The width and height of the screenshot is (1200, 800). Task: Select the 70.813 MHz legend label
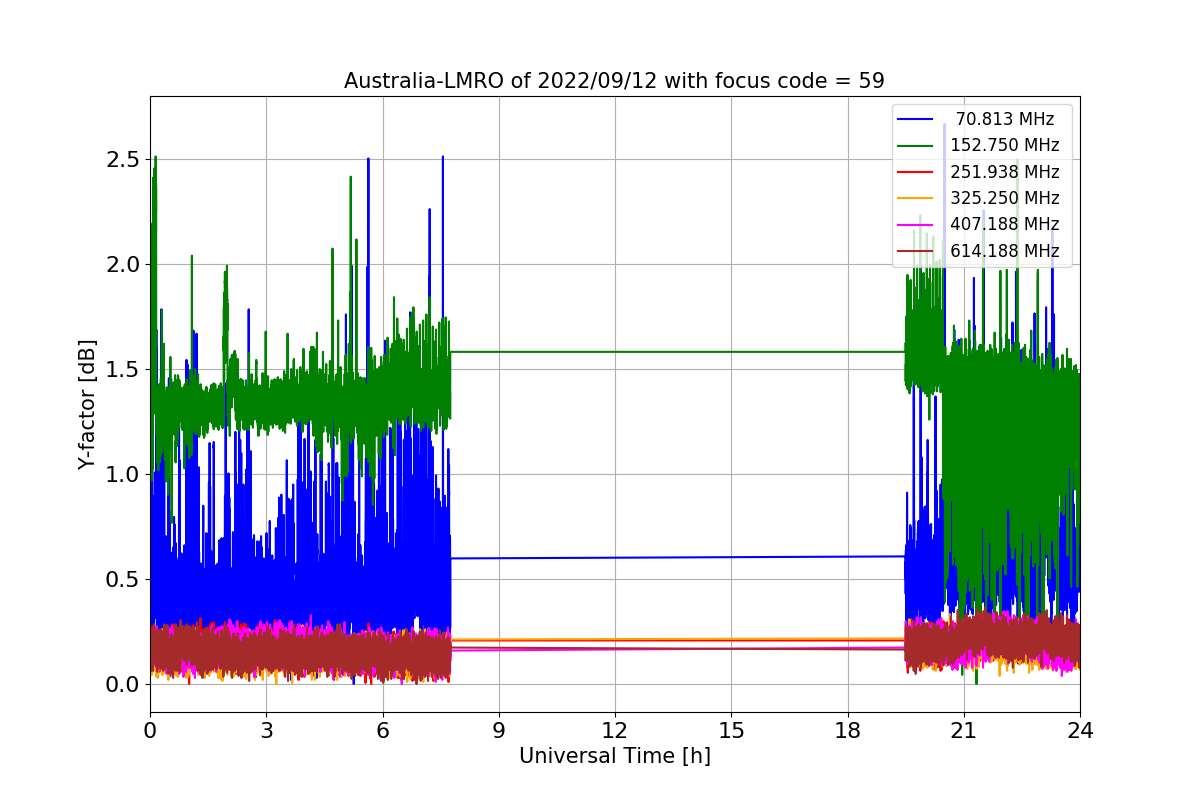click(1005, 119)
